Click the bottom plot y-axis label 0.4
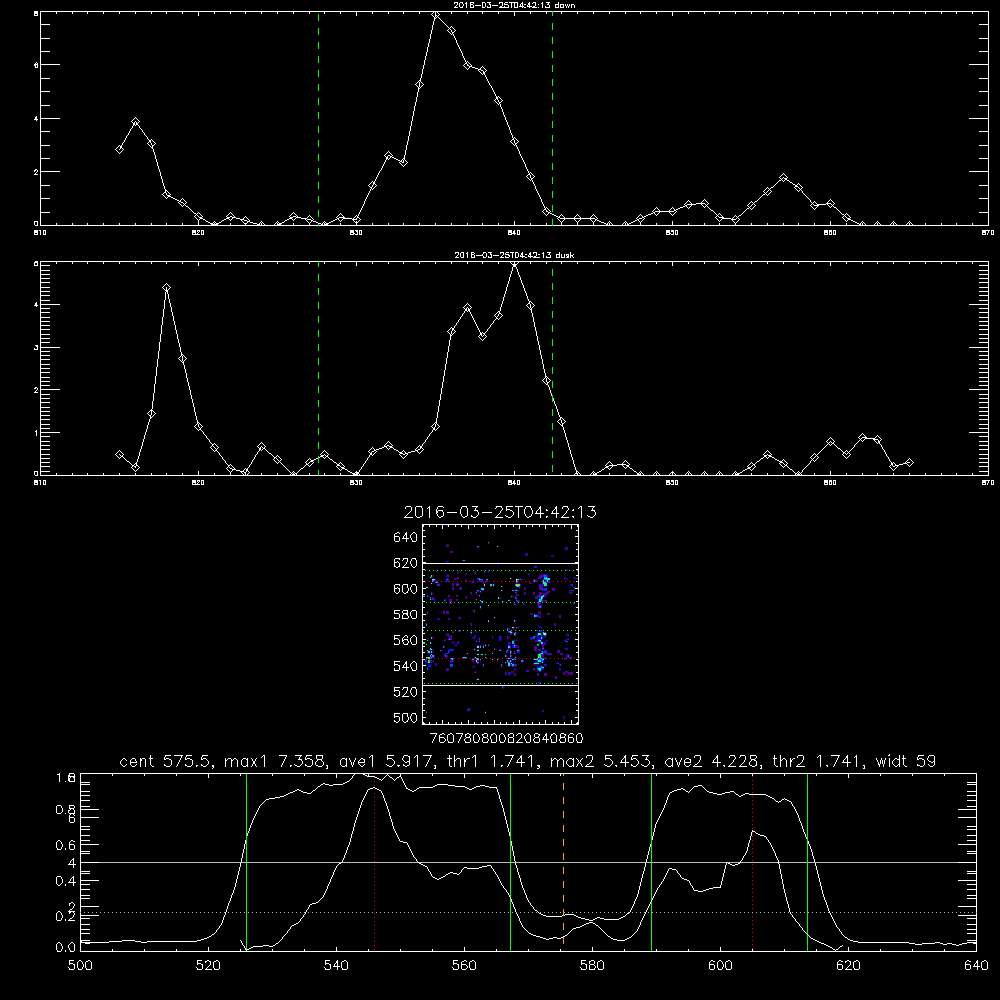1000x1000 pixels. point(66,881)
